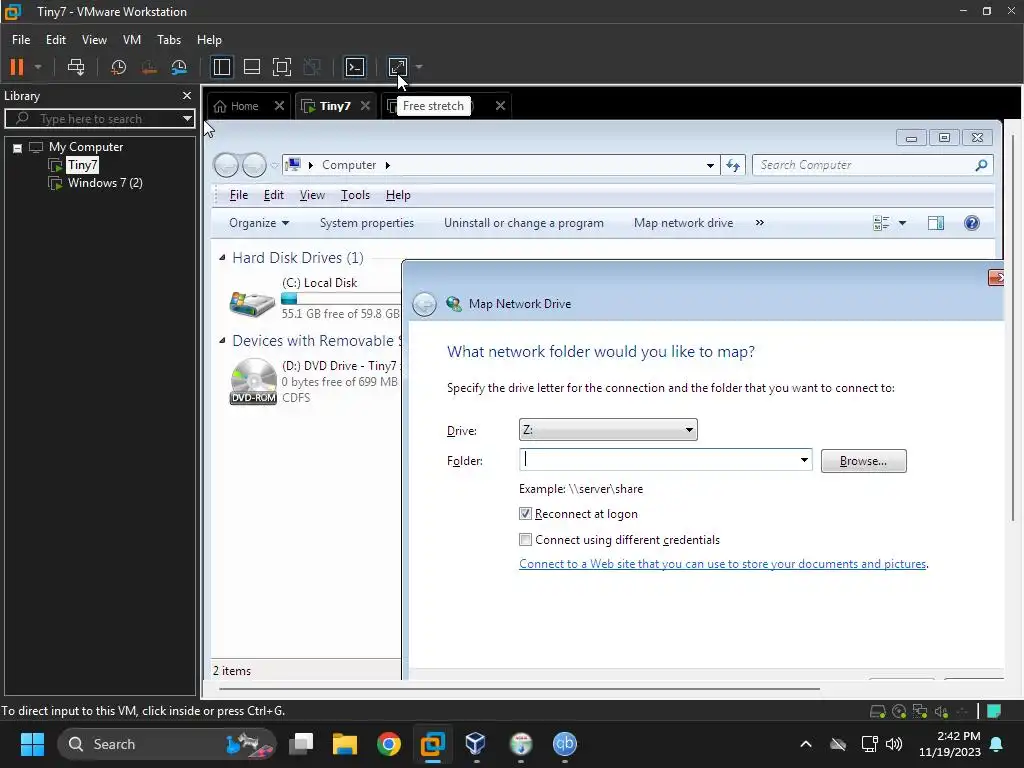The image size is (1024, 768).
Task: Open the VMware VM menu
Action: (x=132, y=40)
